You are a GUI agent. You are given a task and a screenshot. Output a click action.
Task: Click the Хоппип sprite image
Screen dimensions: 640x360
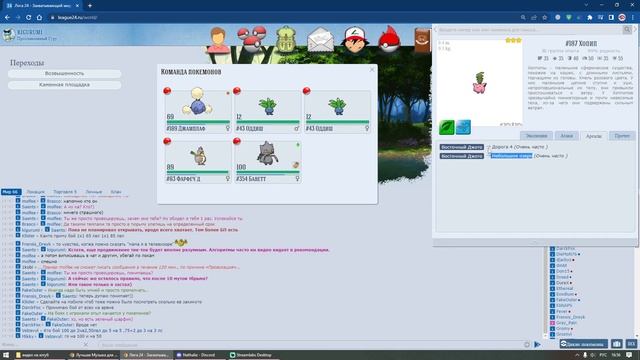pos(480,83)
